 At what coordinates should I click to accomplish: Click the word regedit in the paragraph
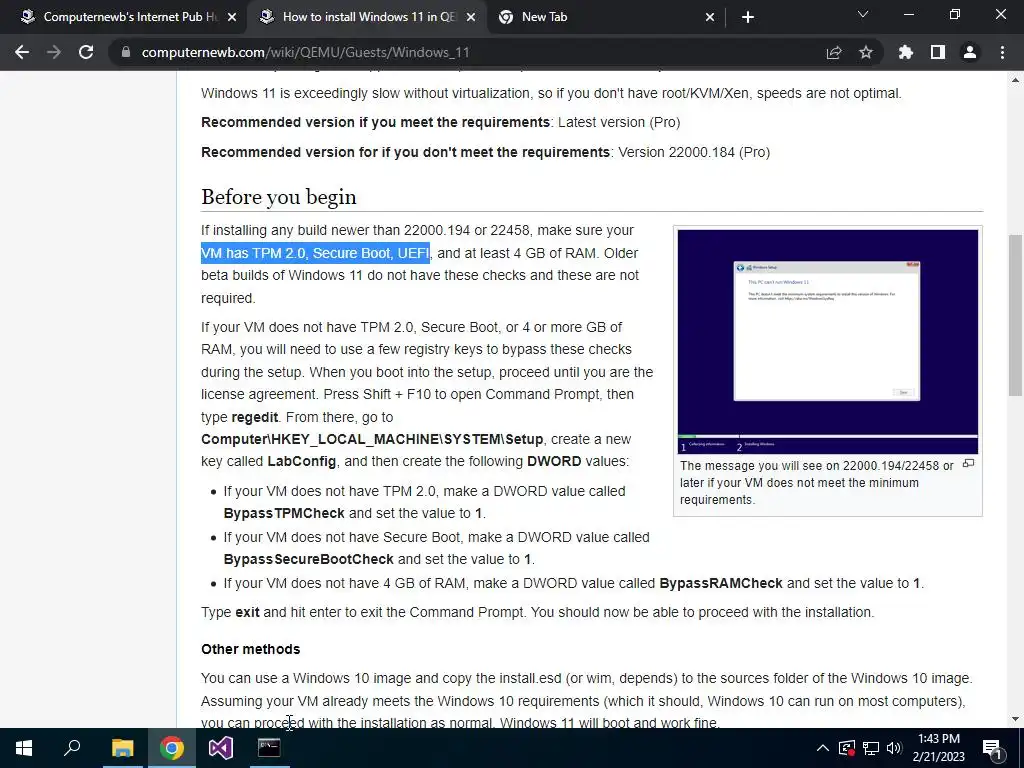click(255, 417)
